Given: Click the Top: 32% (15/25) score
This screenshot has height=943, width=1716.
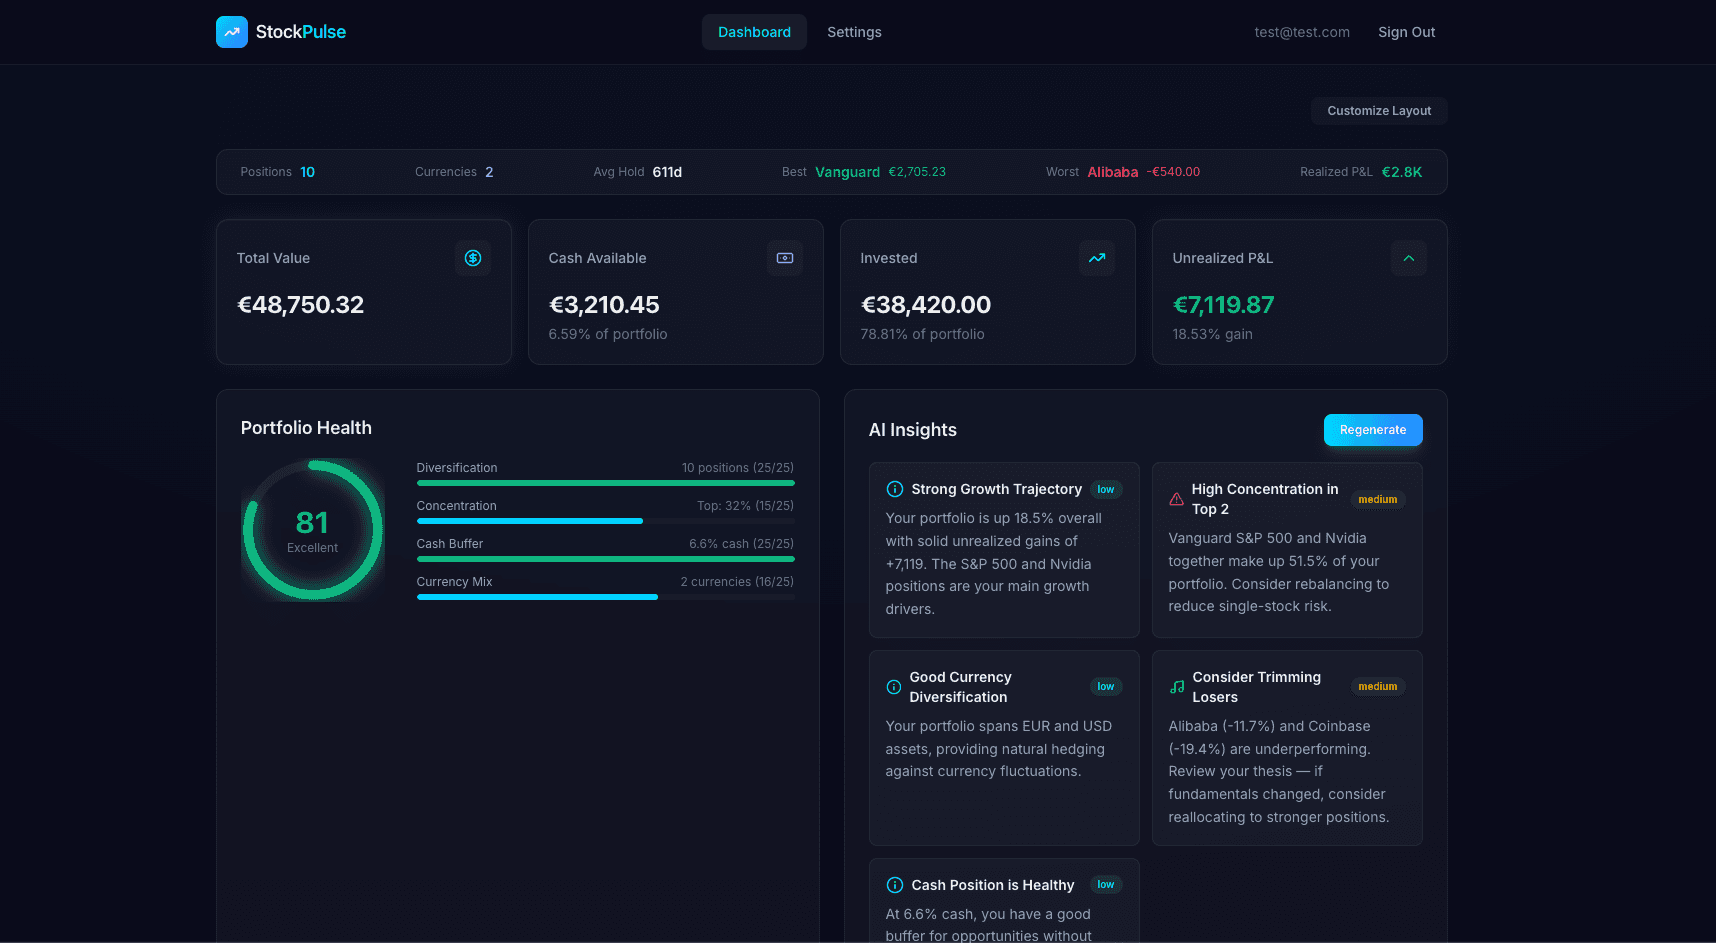Looking at the screenshot, I should (745, 506).
